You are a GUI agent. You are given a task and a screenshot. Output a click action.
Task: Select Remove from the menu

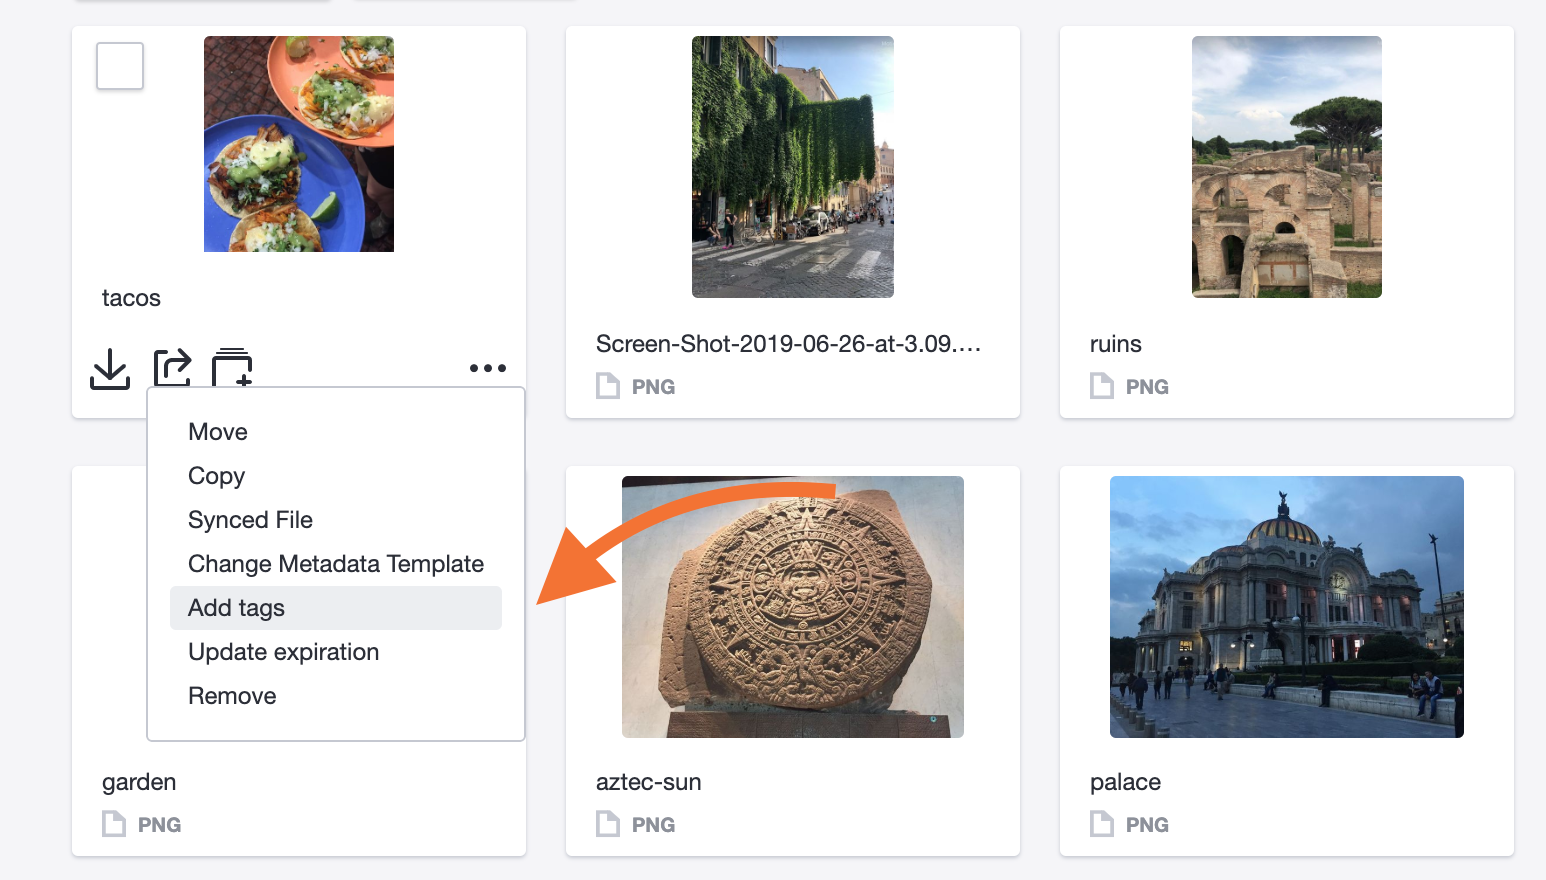point(232,696)
